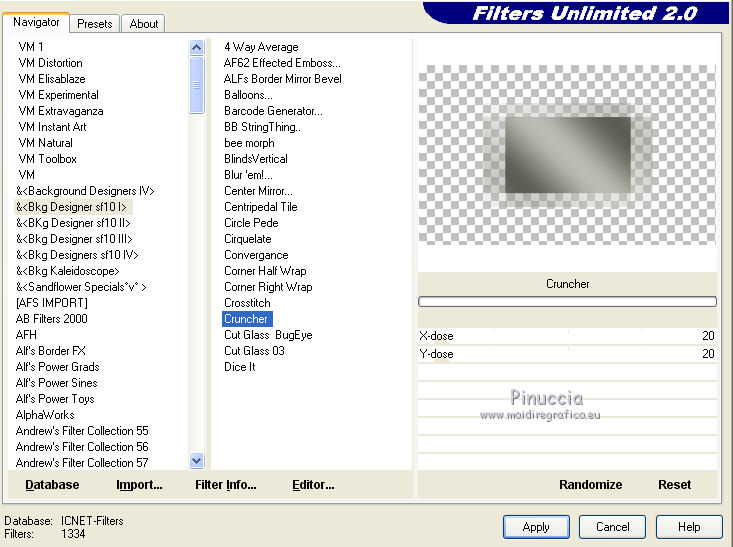The height and width of the screenshot is (547, 733).
Task: Choose the Barcode Generator filter
Action: point(273,111)
